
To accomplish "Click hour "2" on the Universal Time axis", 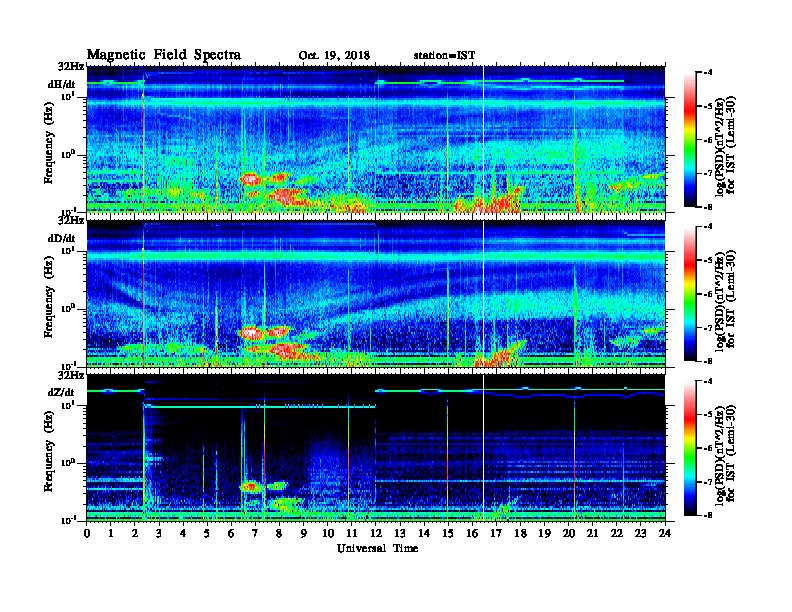I will tap(135, 534).
